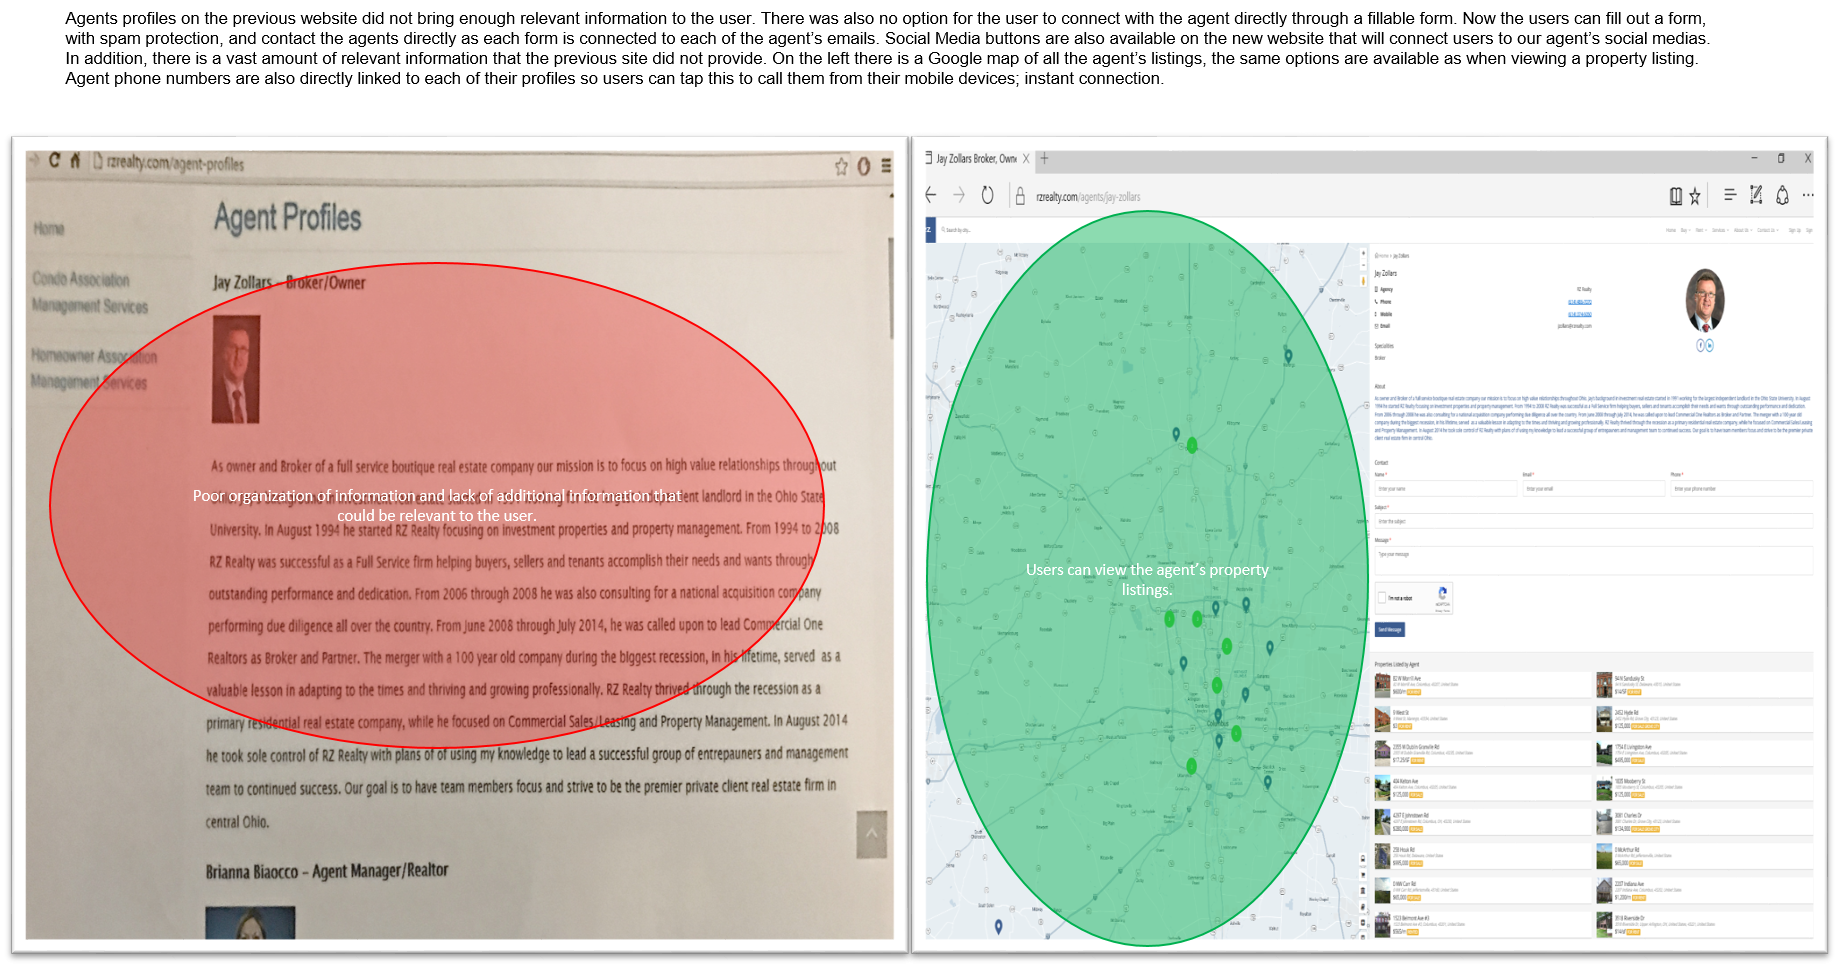1839x968 pixels.
Task: Click Jay Zollars' circular profile photo
Action: click(1705, 300)
